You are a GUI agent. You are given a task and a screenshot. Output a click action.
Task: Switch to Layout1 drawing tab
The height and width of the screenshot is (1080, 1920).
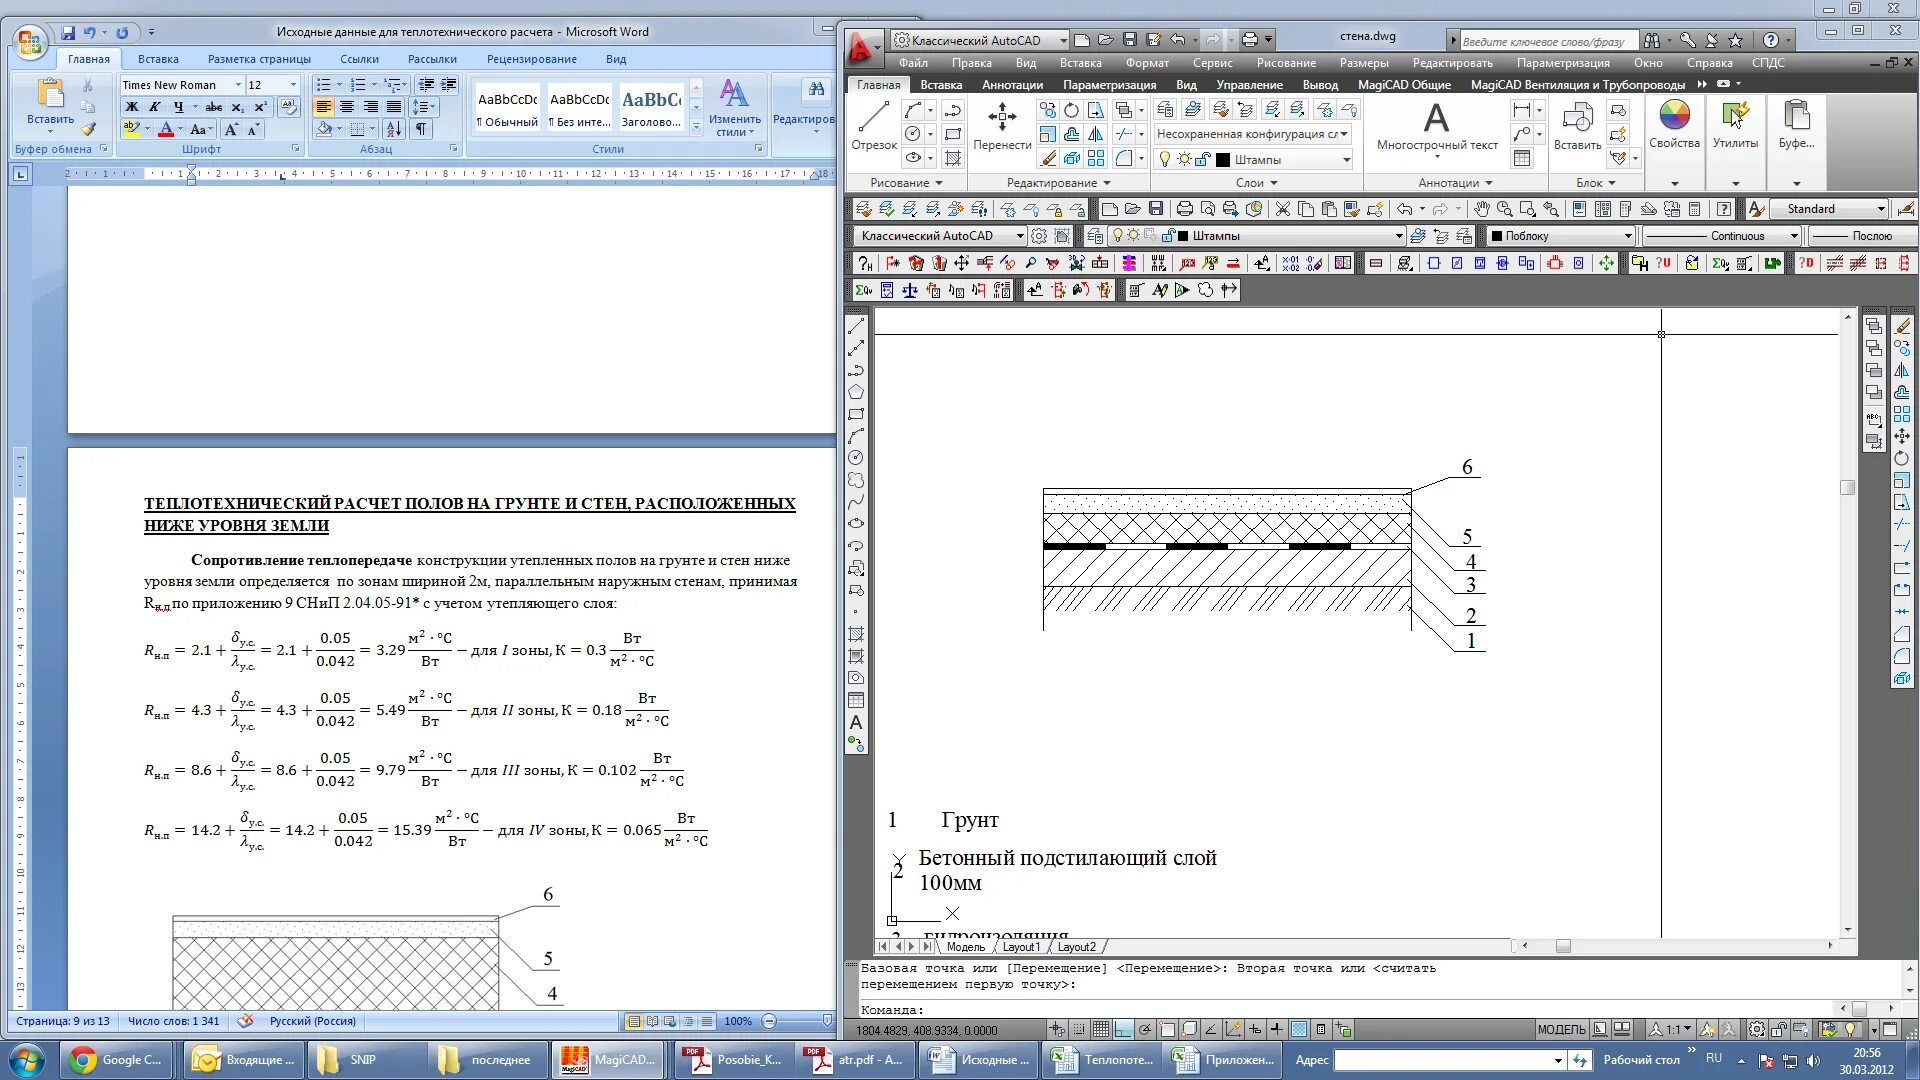click(x=1021, y=947)
